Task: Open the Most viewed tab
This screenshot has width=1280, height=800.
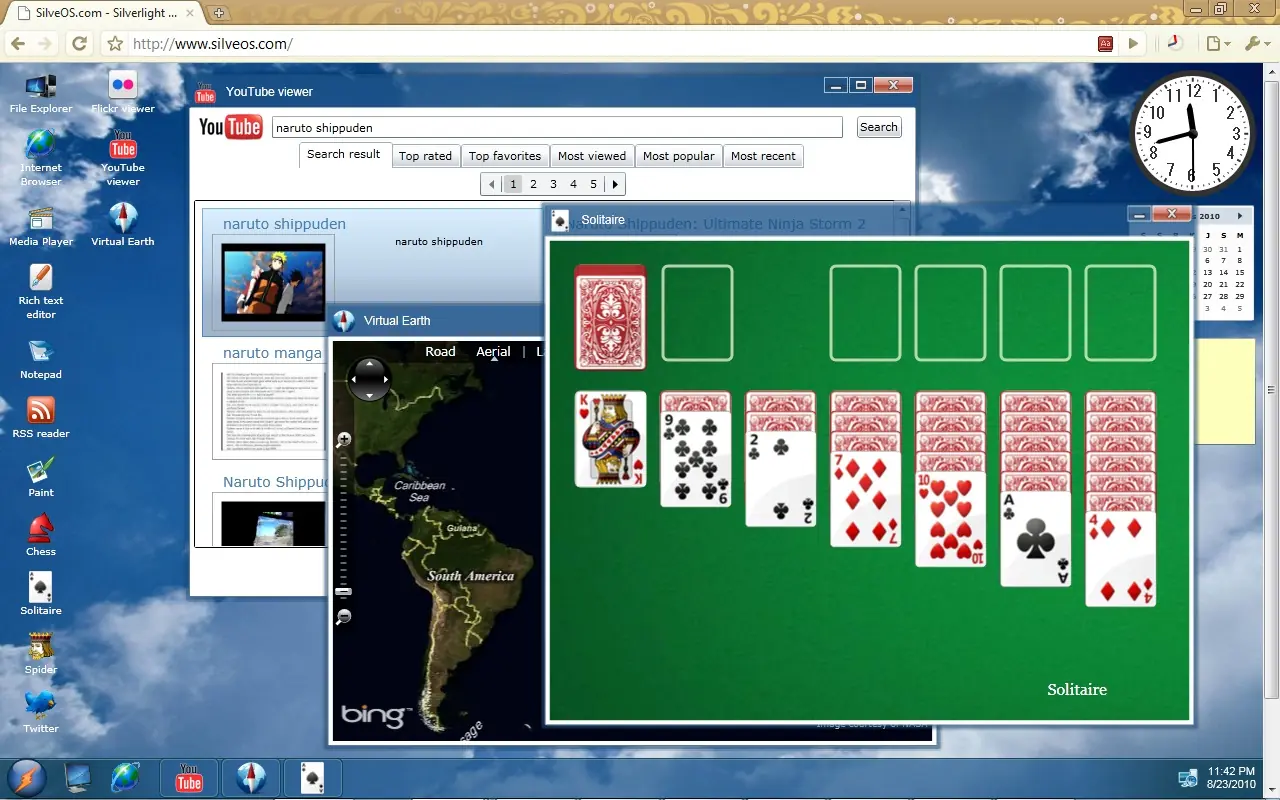Action: [592, 156]
